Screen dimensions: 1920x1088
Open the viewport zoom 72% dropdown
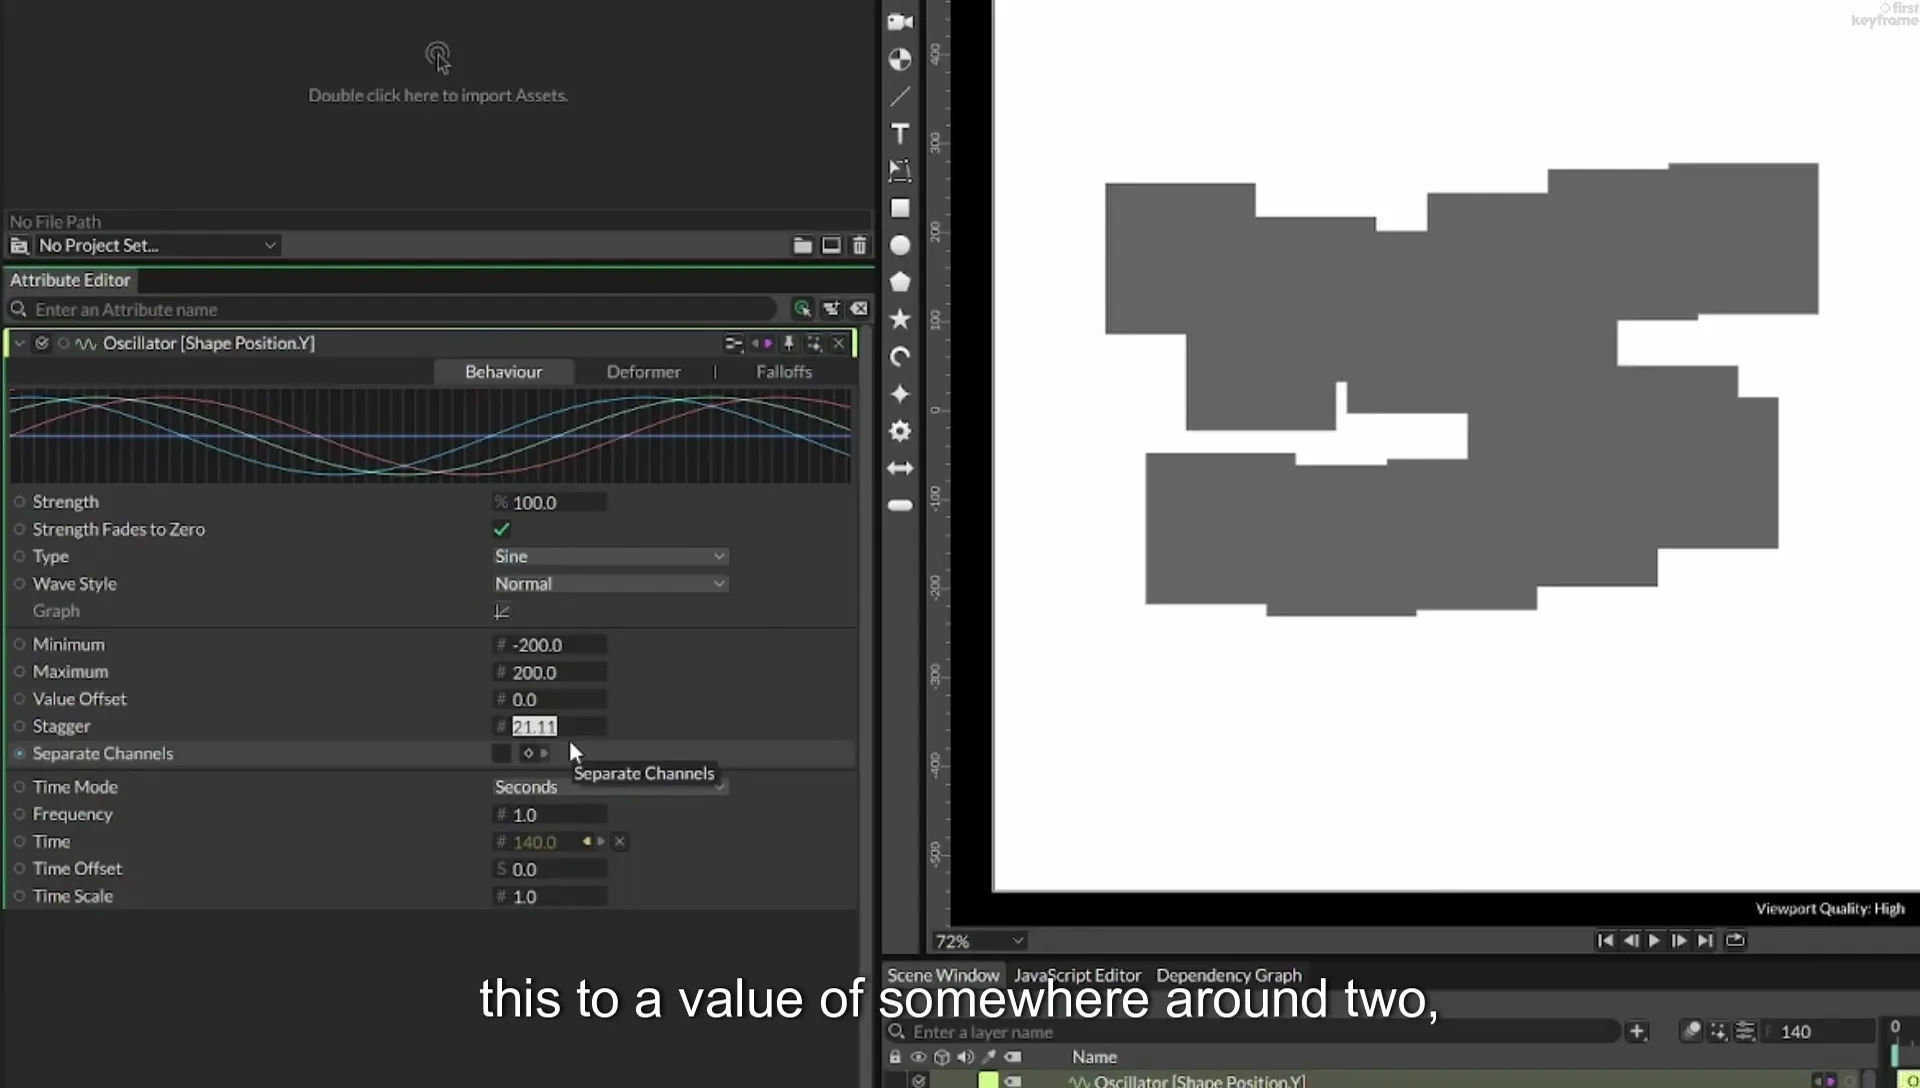pos(979,941)
